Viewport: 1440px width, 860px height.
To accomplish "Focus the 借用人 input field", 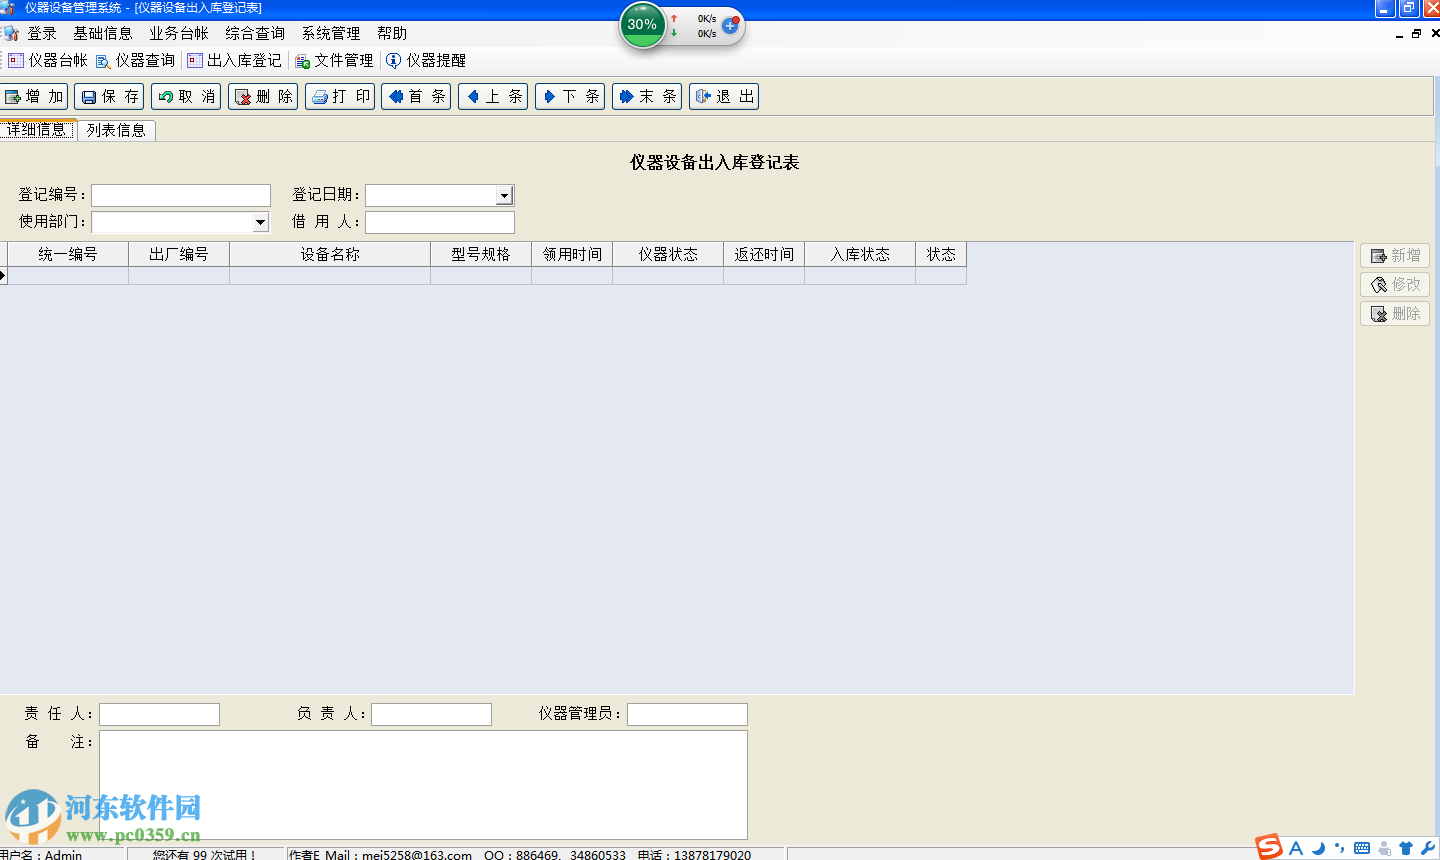I will 440,222.
